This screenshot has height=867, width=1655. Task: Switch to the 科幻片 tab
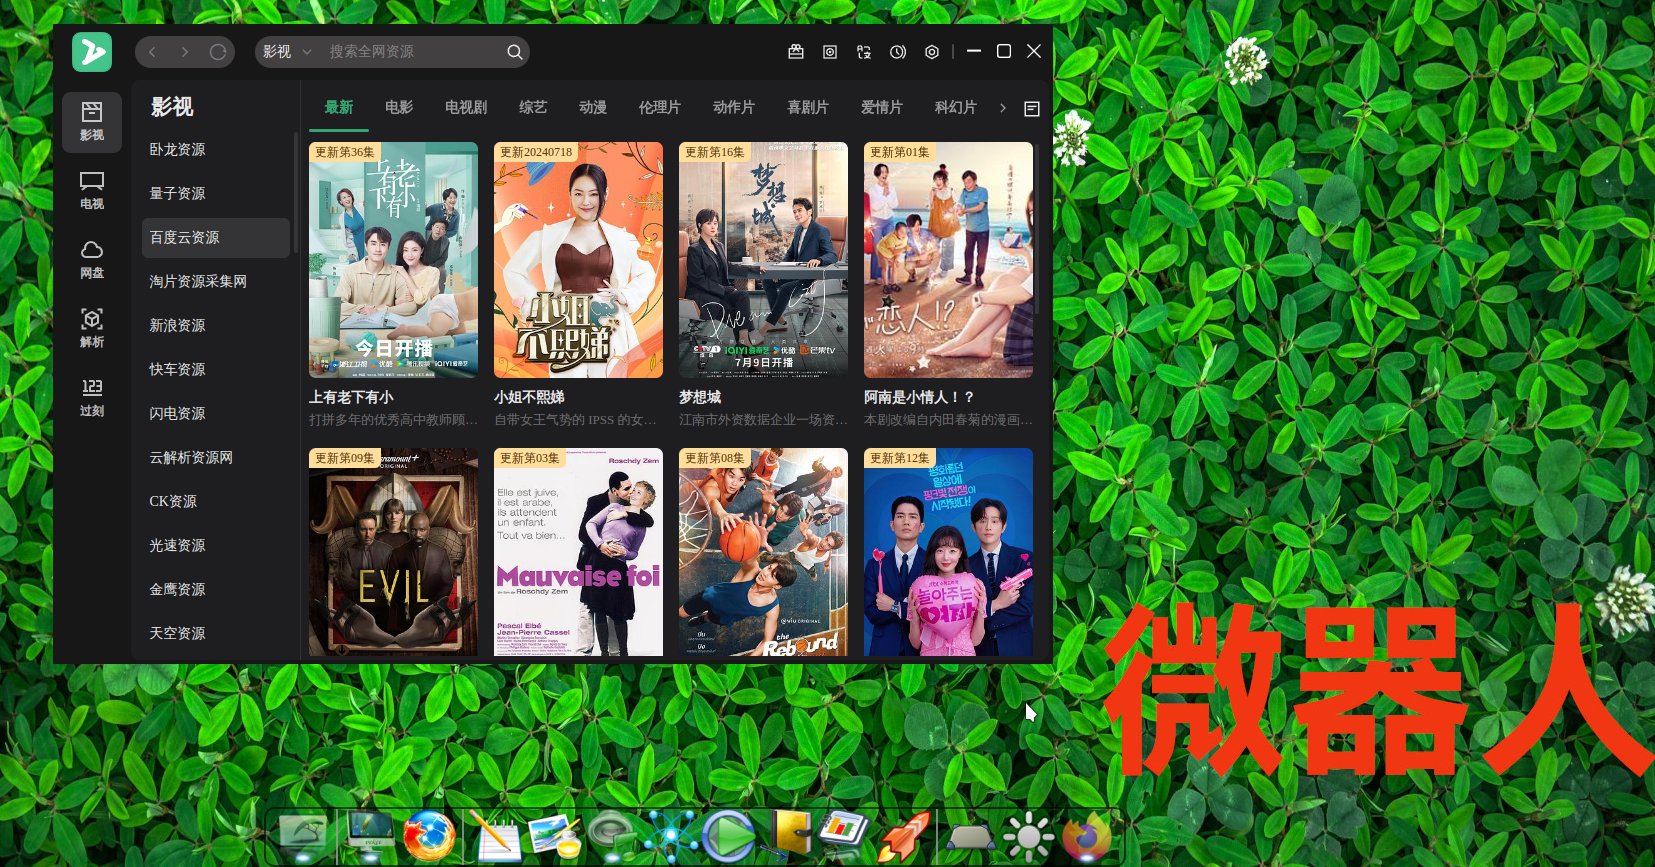coord(956,107)
